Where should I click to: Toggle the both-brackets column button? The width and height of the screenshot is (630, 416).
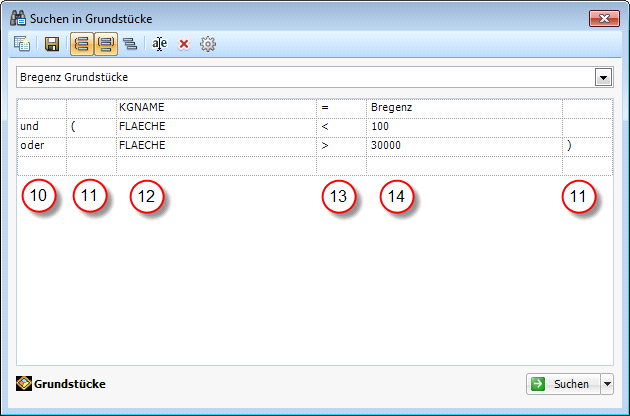(106, 44)
